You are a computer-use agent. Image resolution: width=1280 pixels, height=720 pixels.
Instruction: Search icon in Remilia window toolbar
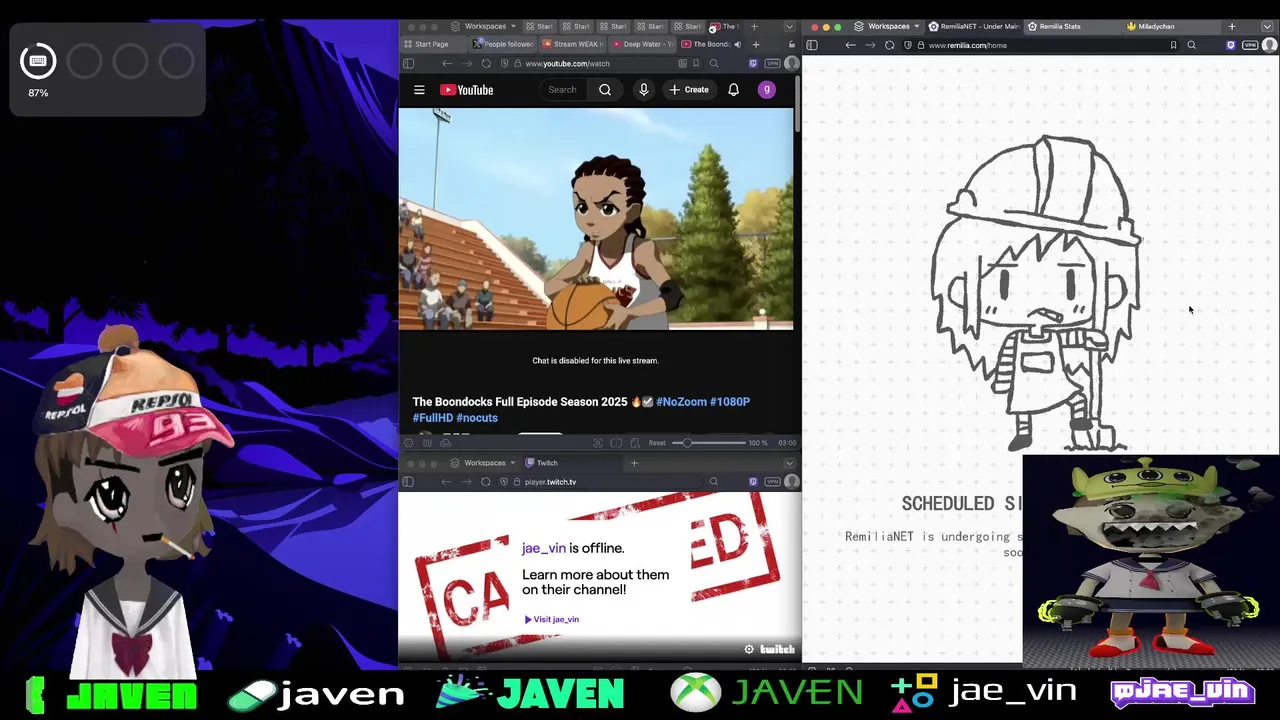click(x=1191, y=45)
